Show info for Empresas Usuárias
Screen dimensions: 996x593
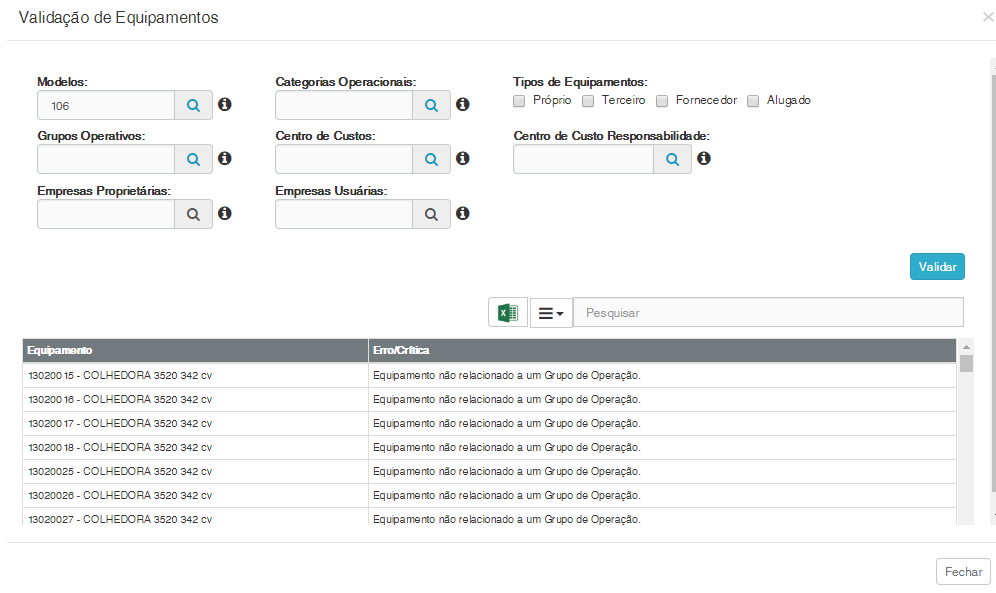point(463,213)
